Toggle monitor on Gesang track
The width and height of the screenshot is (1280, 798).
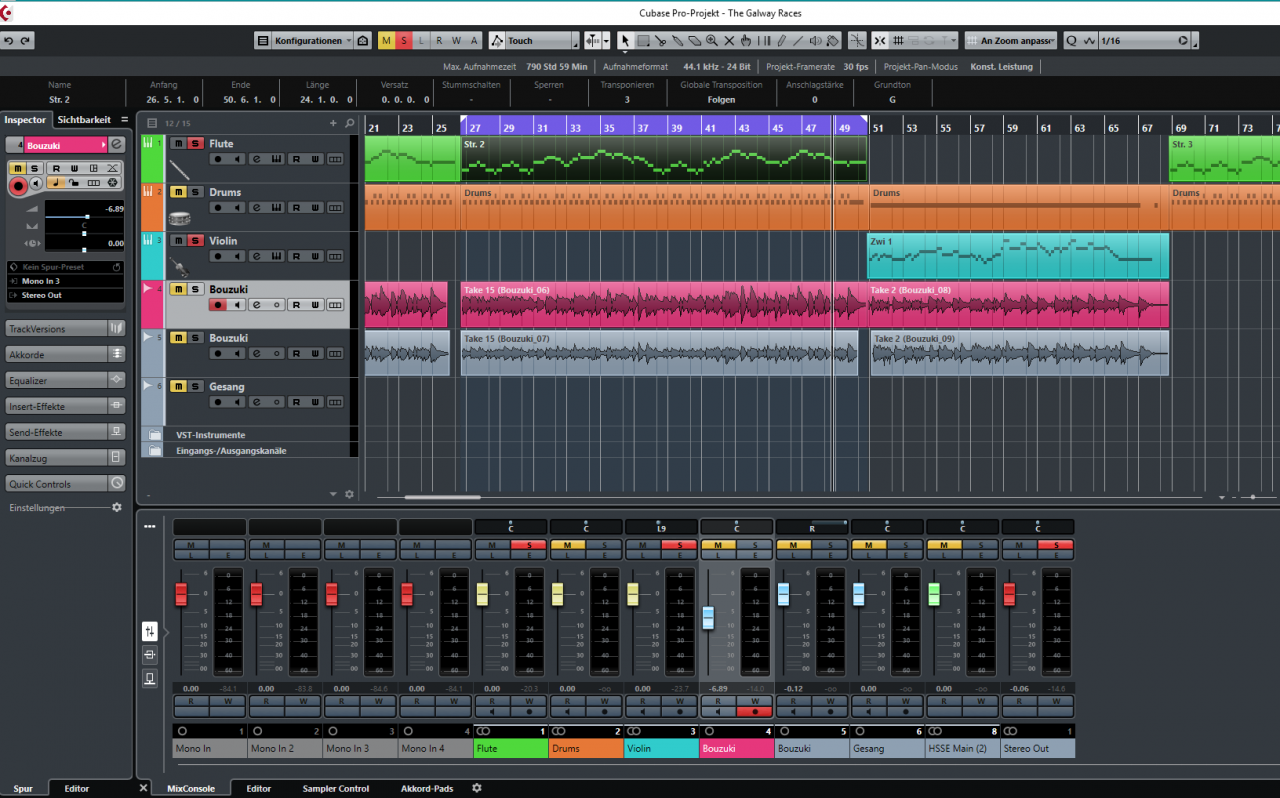(x=236, y=402)
